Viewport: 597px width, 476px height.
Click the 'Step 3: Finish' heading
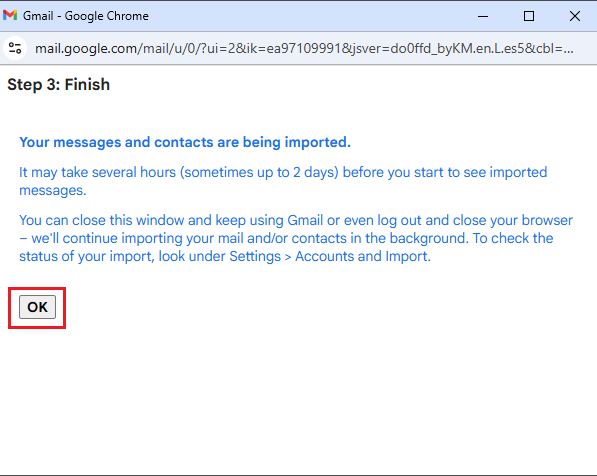(x=59, y=85)
